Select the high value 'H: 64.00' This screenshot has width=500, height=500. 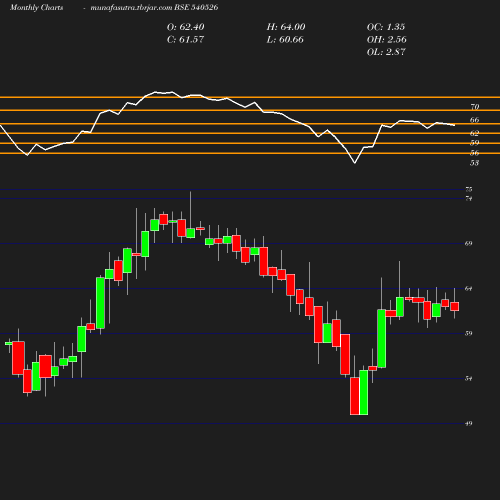286,27
